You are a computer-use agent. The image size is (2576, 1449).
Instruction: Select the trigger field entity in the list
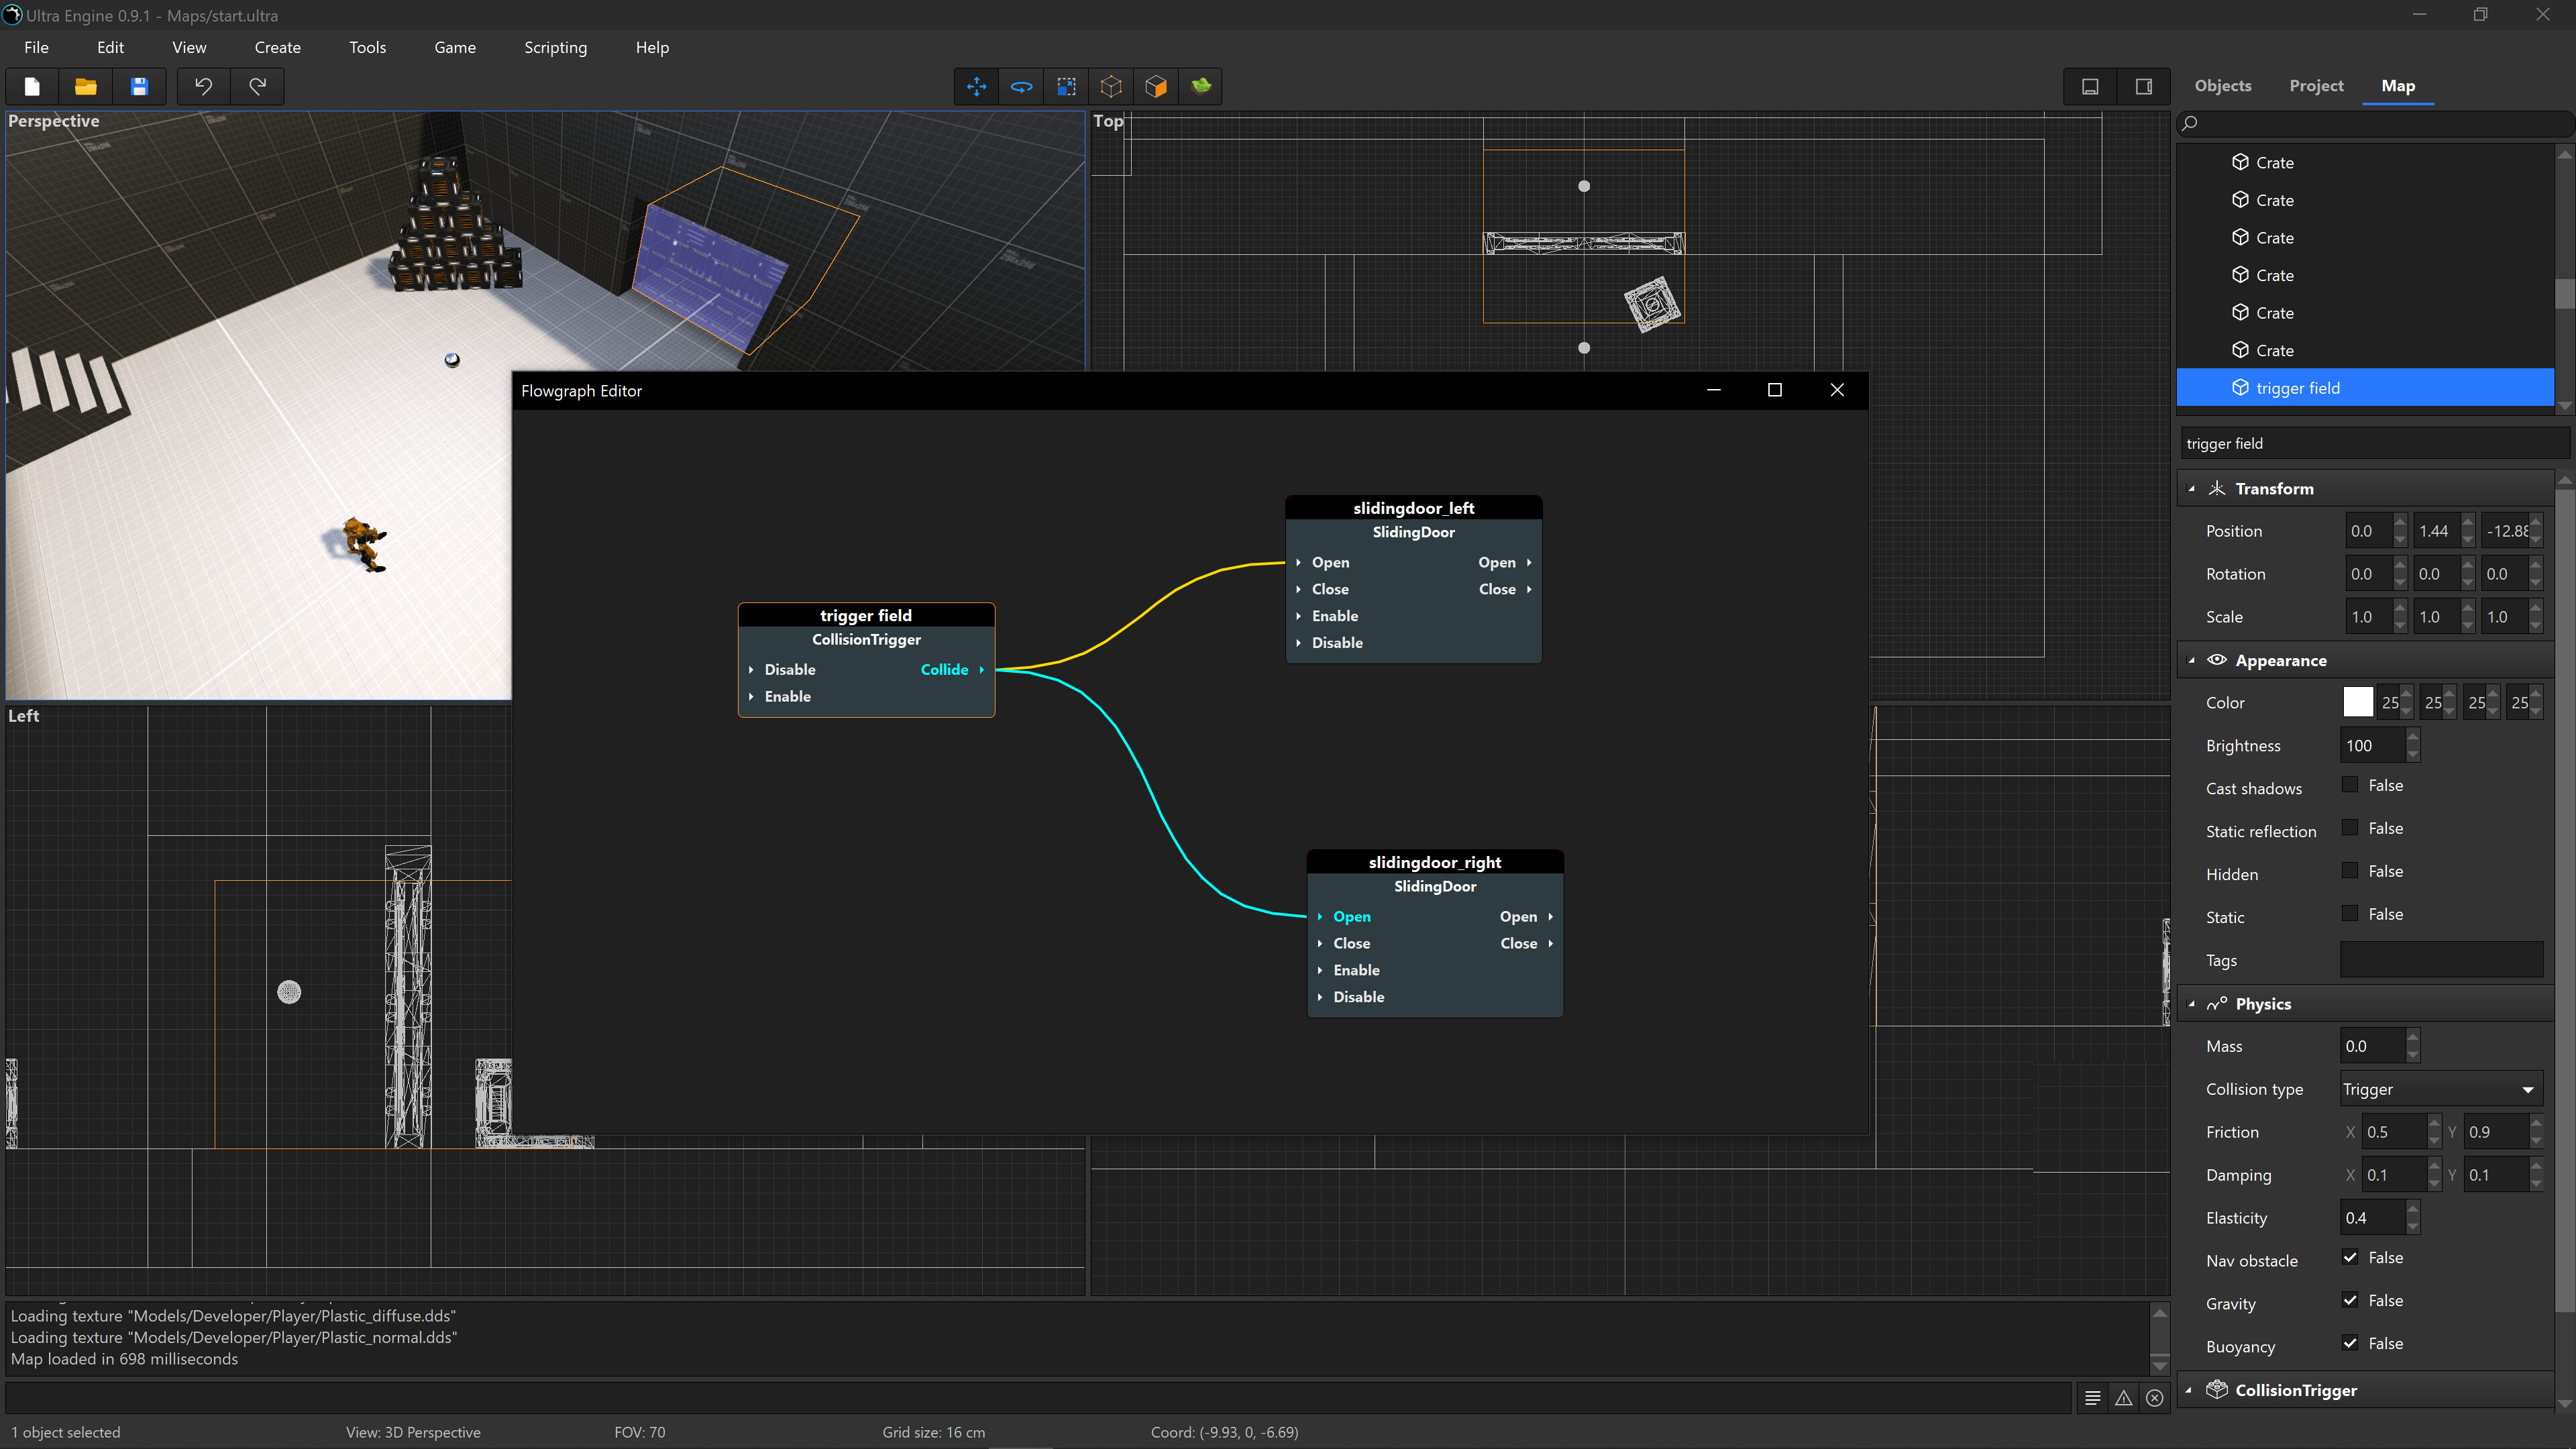pyautogui.click(x=2300, y=387)
